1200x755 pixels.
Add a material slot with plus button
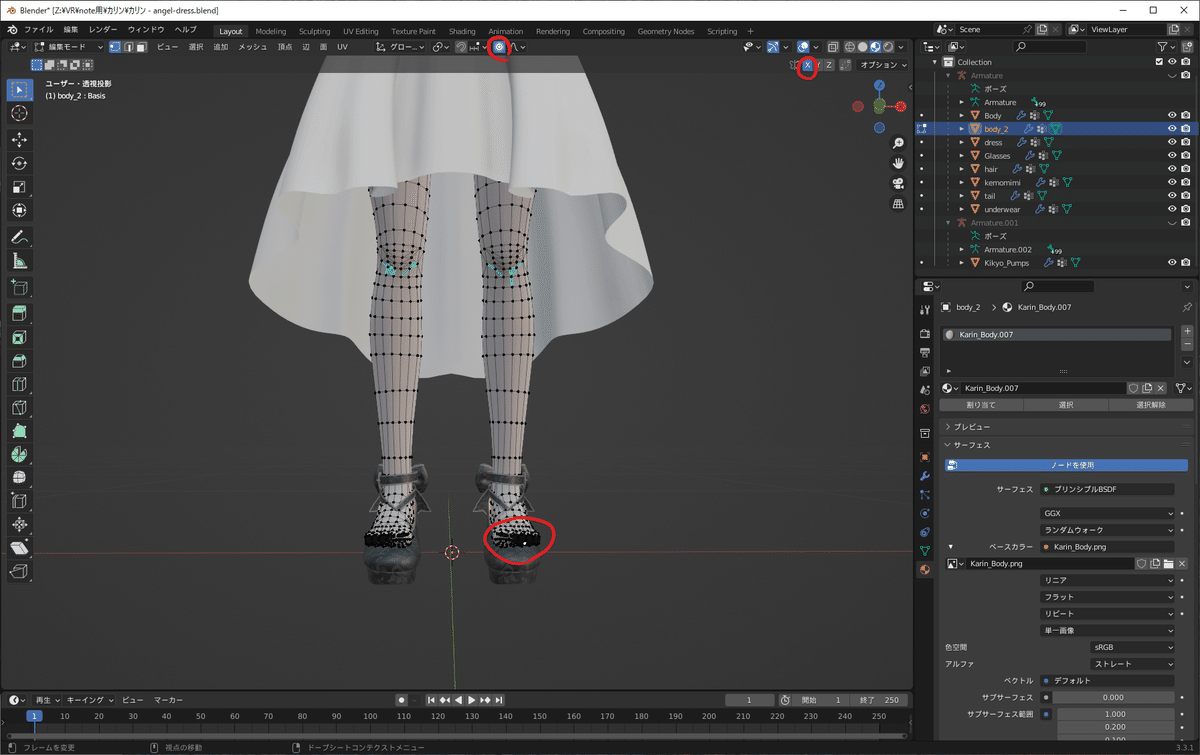(1187, 331)
